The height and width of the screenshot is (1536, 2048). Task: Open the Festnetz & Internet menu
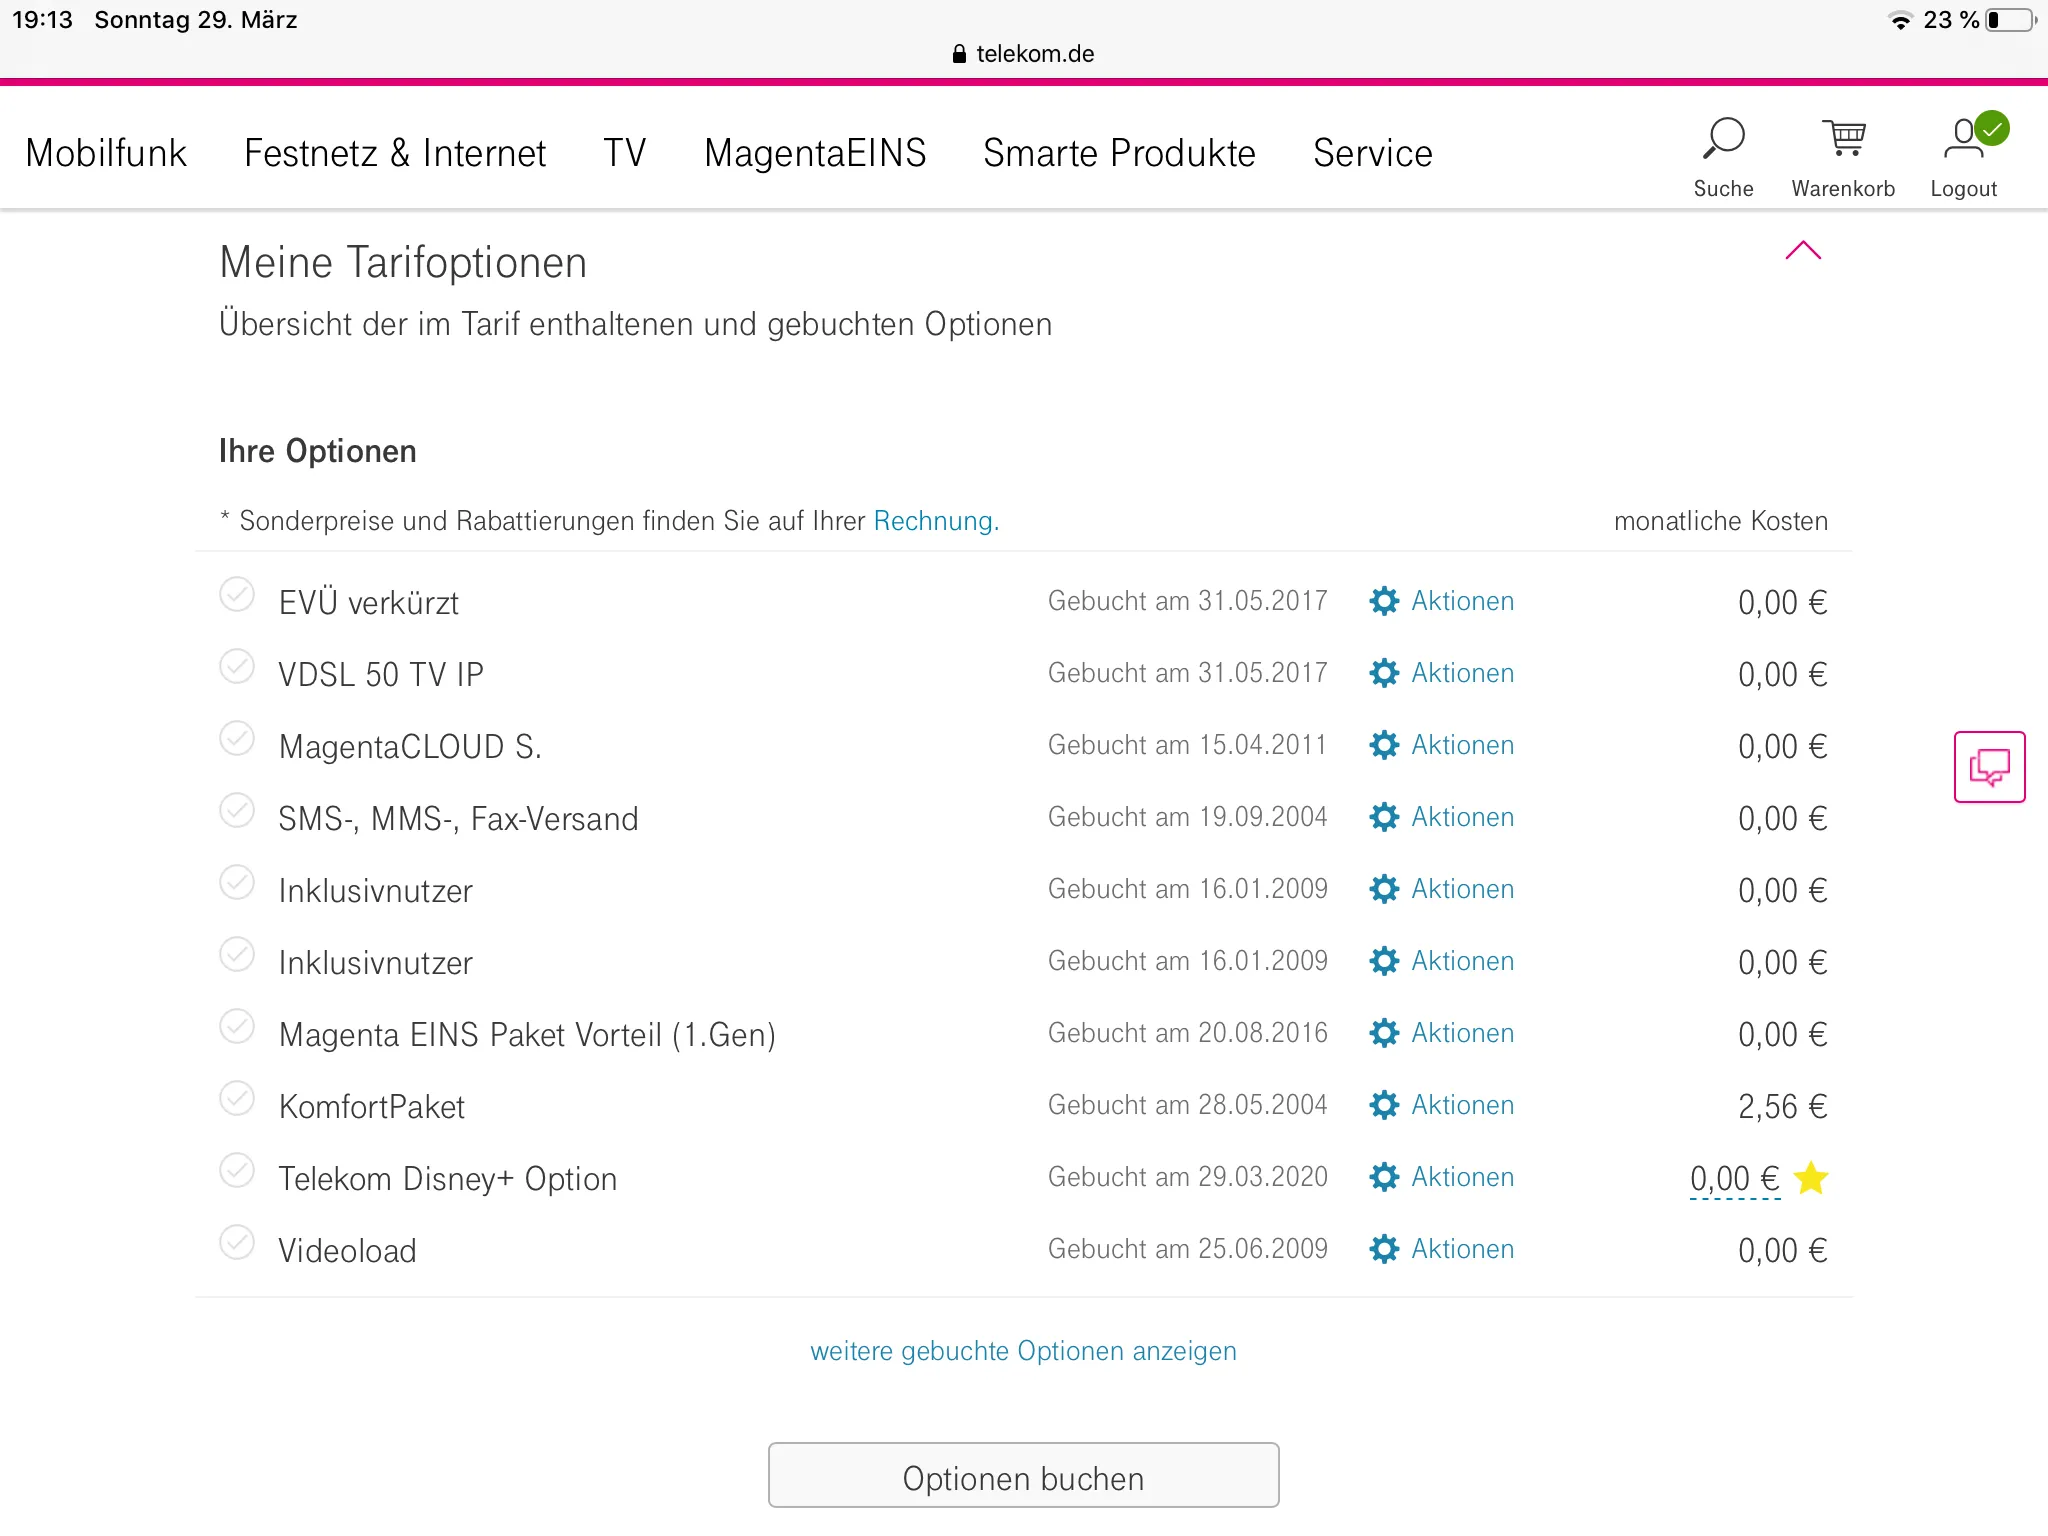395,153
